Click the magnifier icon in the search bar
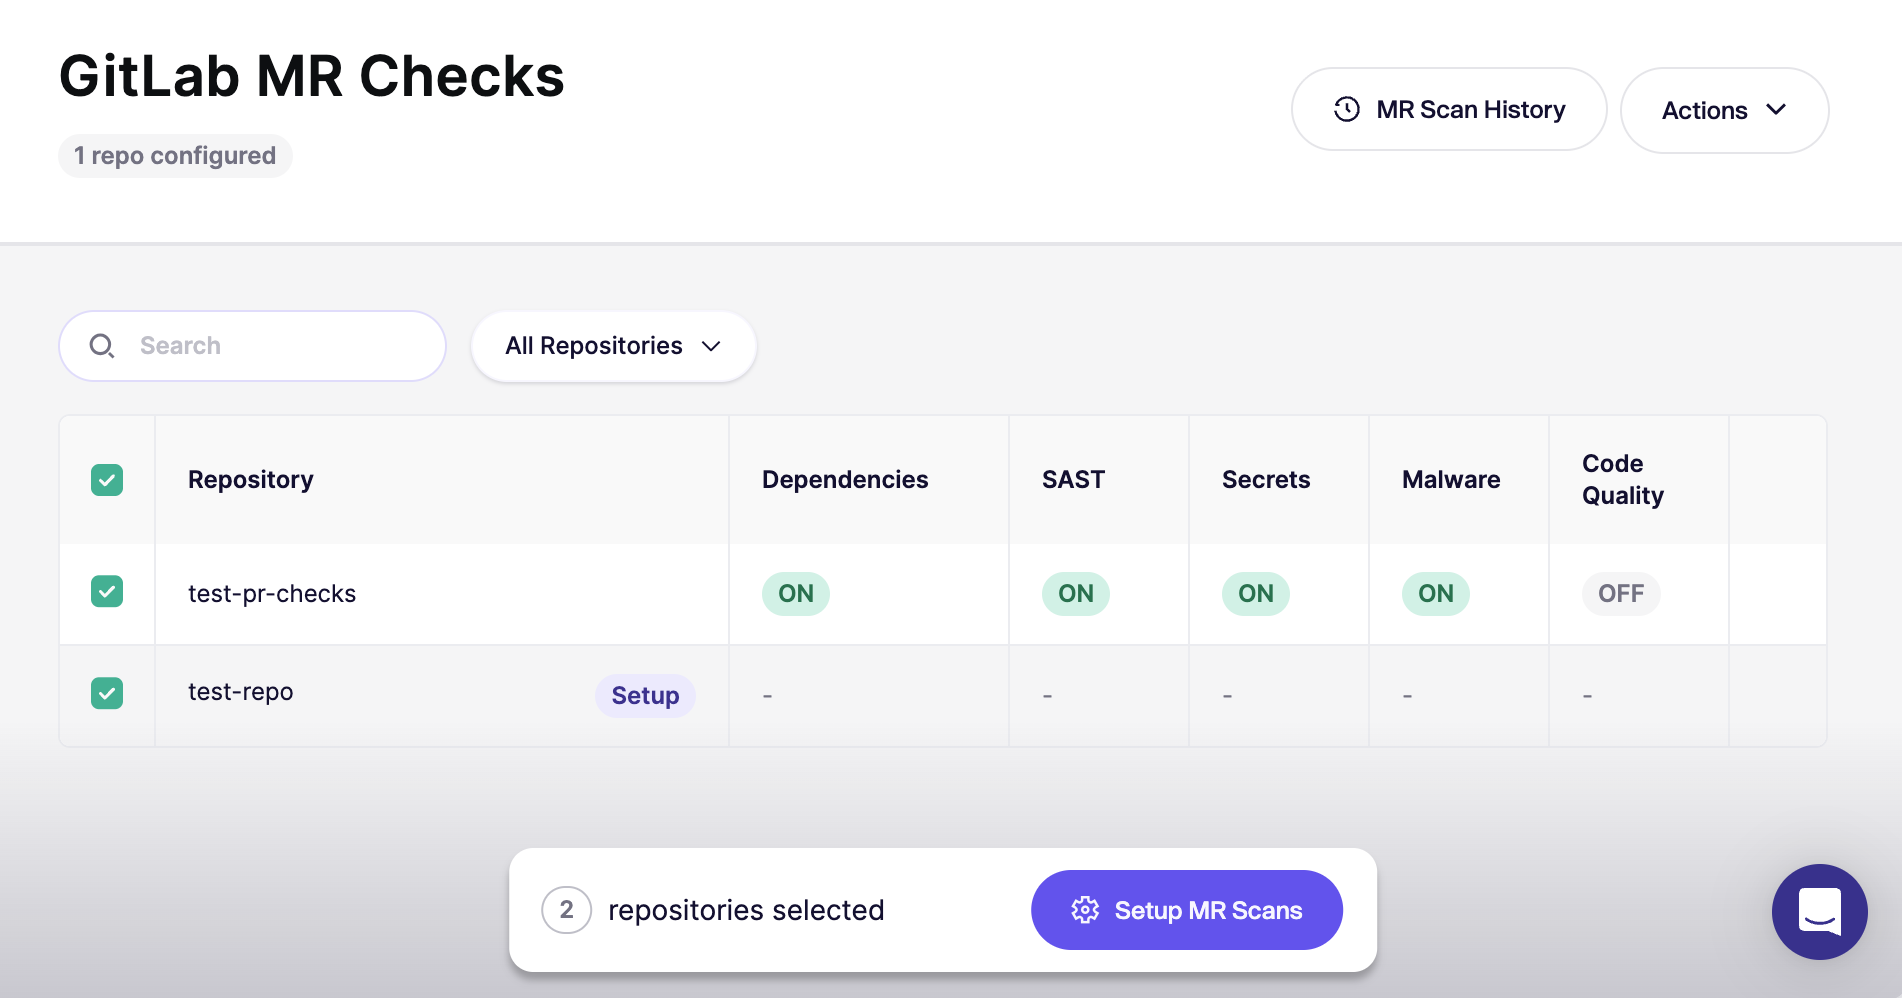 point(102,346)
